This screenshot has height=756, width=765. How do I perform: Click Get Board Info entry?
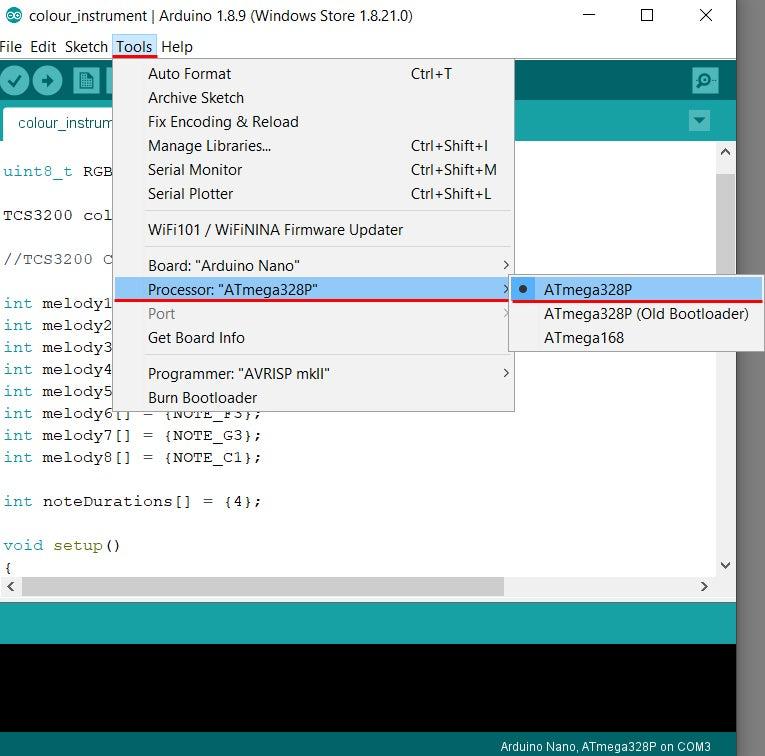(313, 338)
